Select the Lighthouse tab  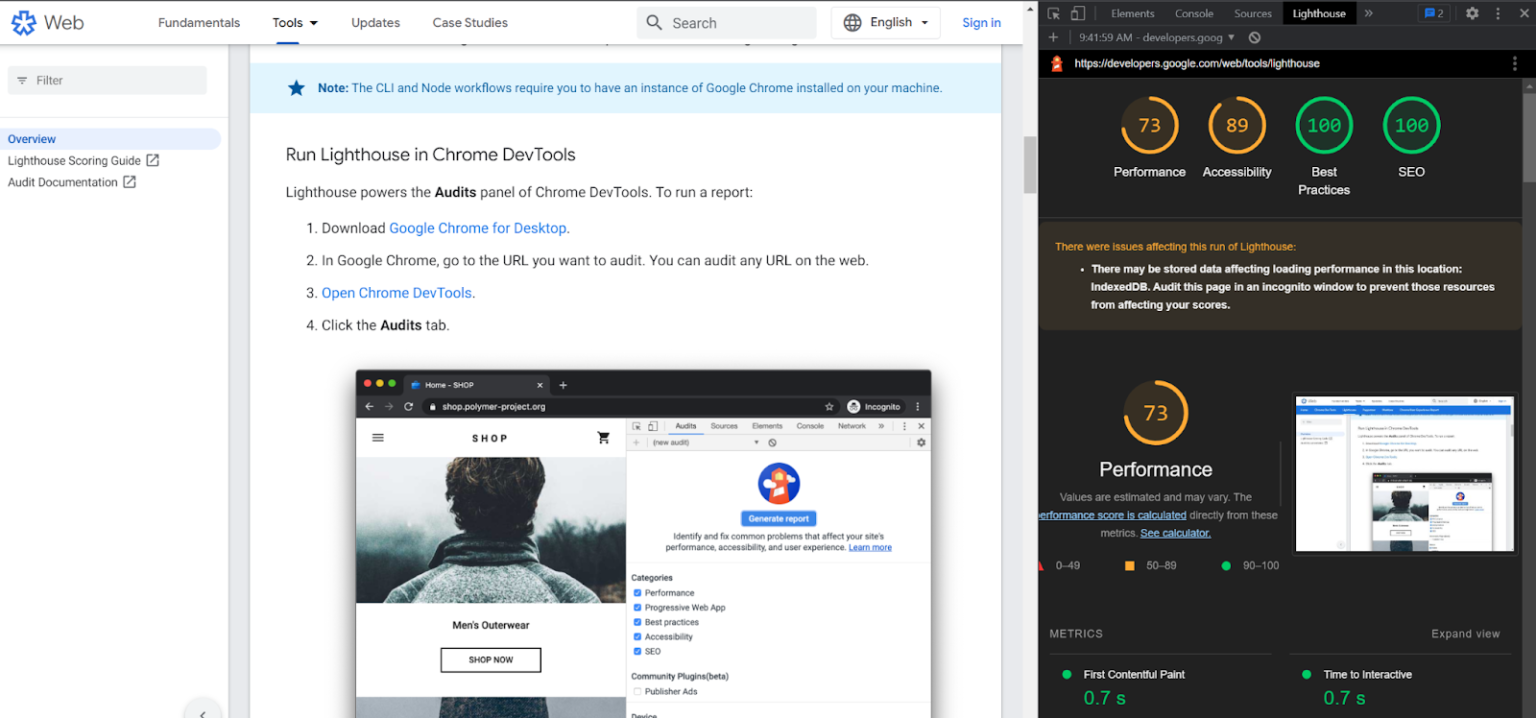pyautogui.click(x=1319, y=13)
